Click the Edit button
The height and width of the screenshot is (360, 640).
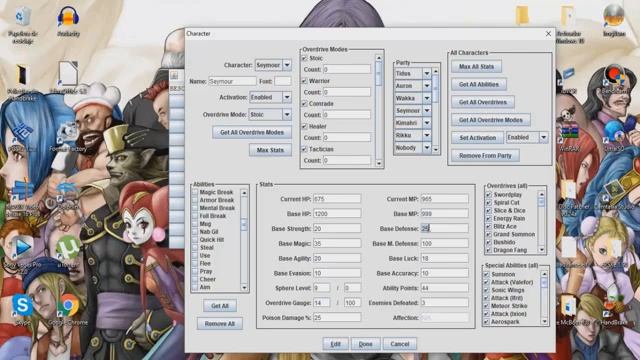[335, 344]
